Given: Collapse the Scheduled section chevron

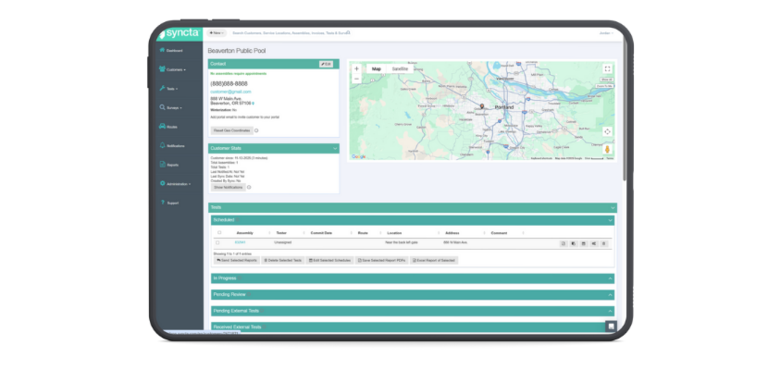Looking at the screenshot, I should click(x=610, y=221).
